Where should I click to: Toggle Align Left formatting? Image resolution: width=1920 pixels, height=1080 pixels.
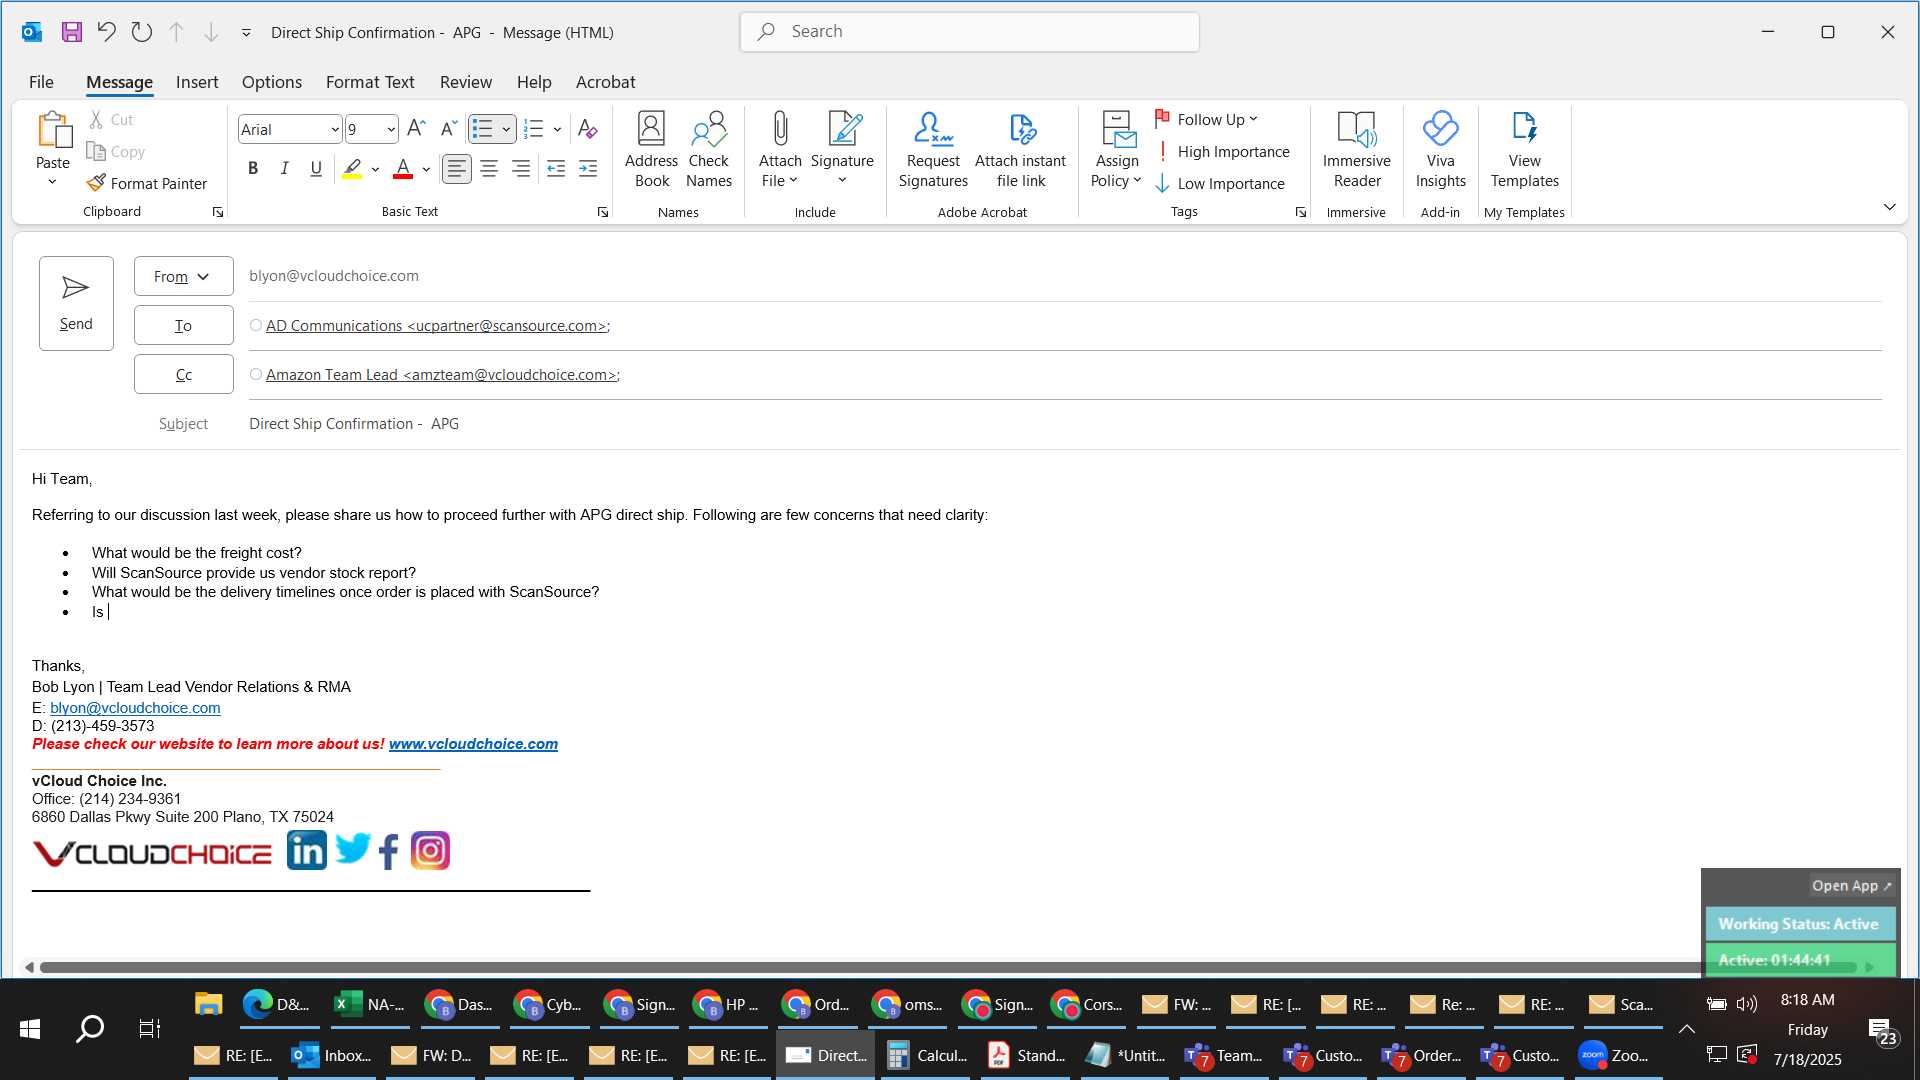coord(457,169)
